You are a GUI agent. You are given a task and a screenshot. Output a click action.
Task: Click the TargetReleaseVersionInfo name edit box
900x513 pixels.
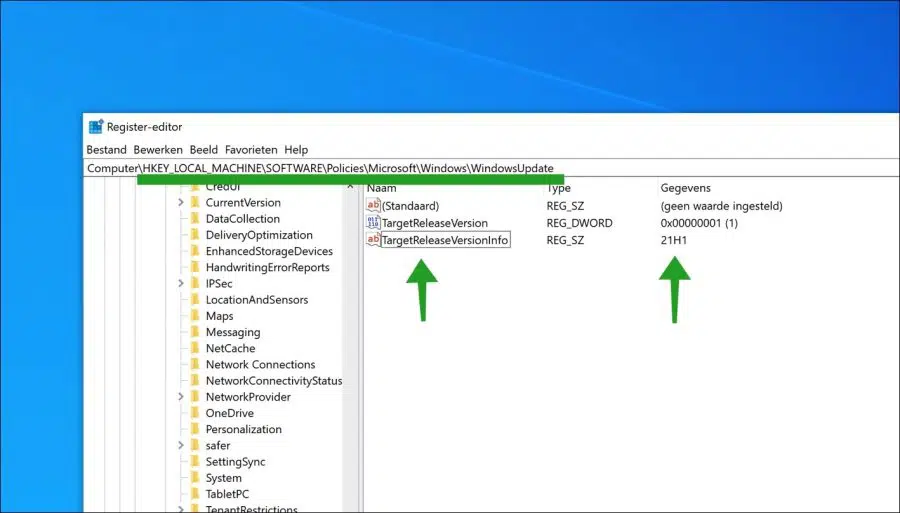445,240
